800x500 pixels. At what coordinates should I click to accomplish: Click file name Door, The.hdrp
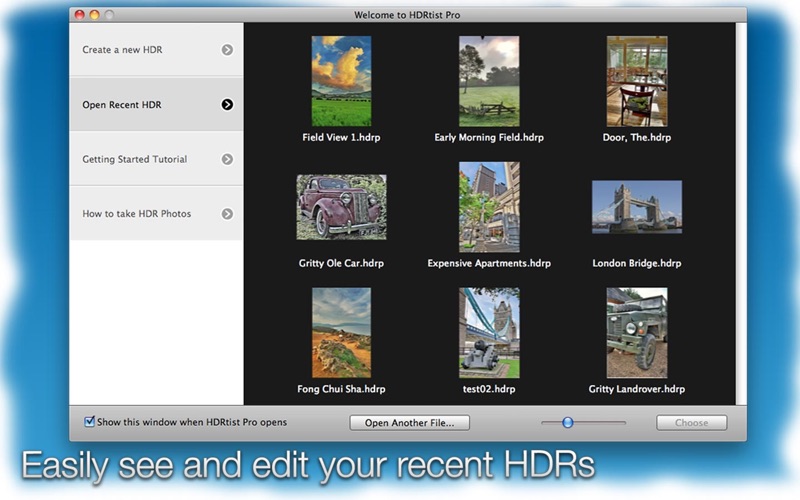[637, 137]
